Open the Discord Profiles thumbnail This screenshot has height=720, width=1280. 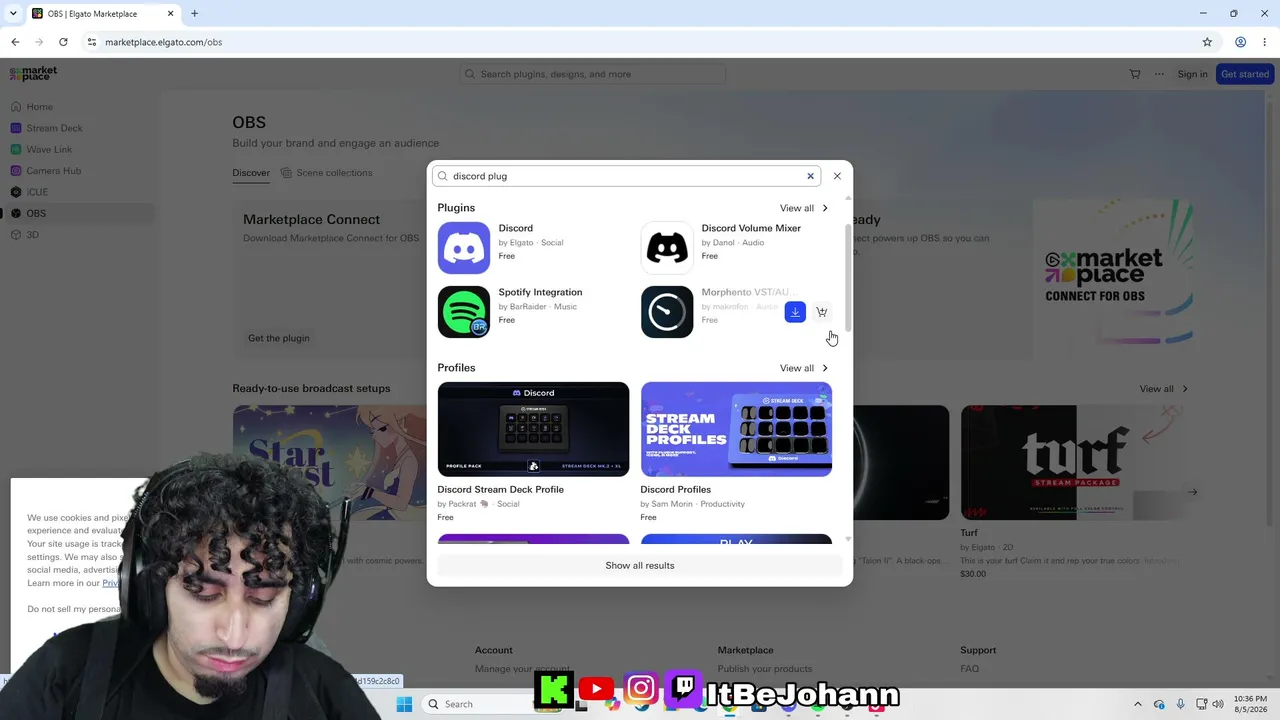click(736, 429)
